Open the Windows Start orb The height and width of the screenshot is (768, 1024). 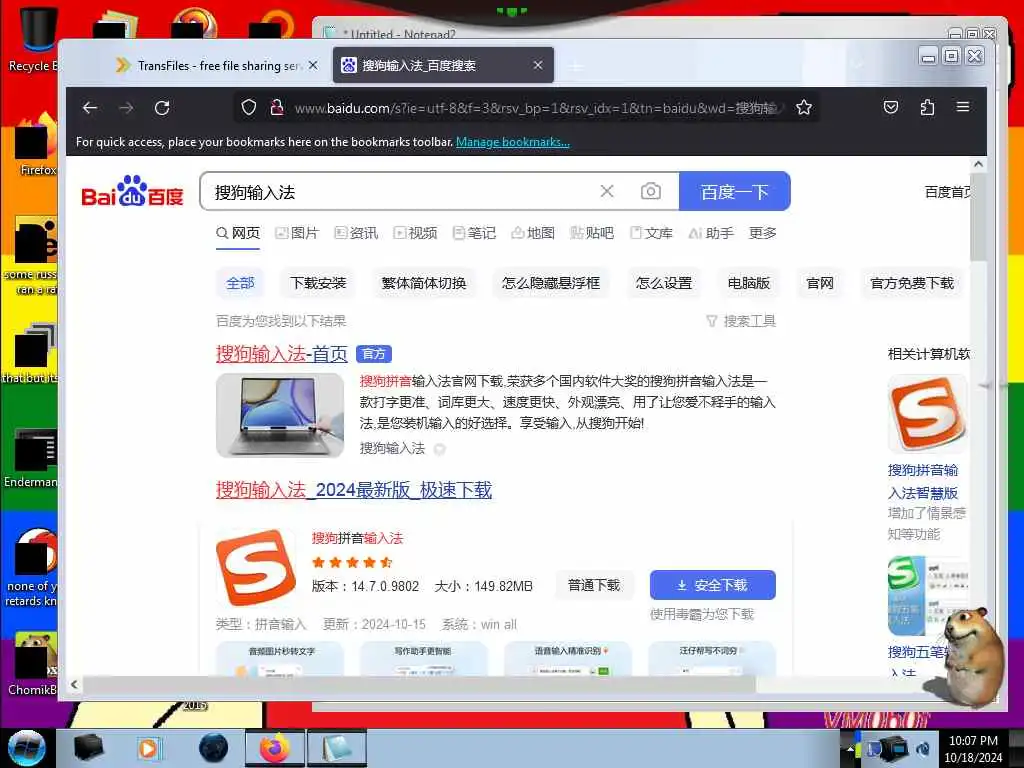tap(27, 748)
